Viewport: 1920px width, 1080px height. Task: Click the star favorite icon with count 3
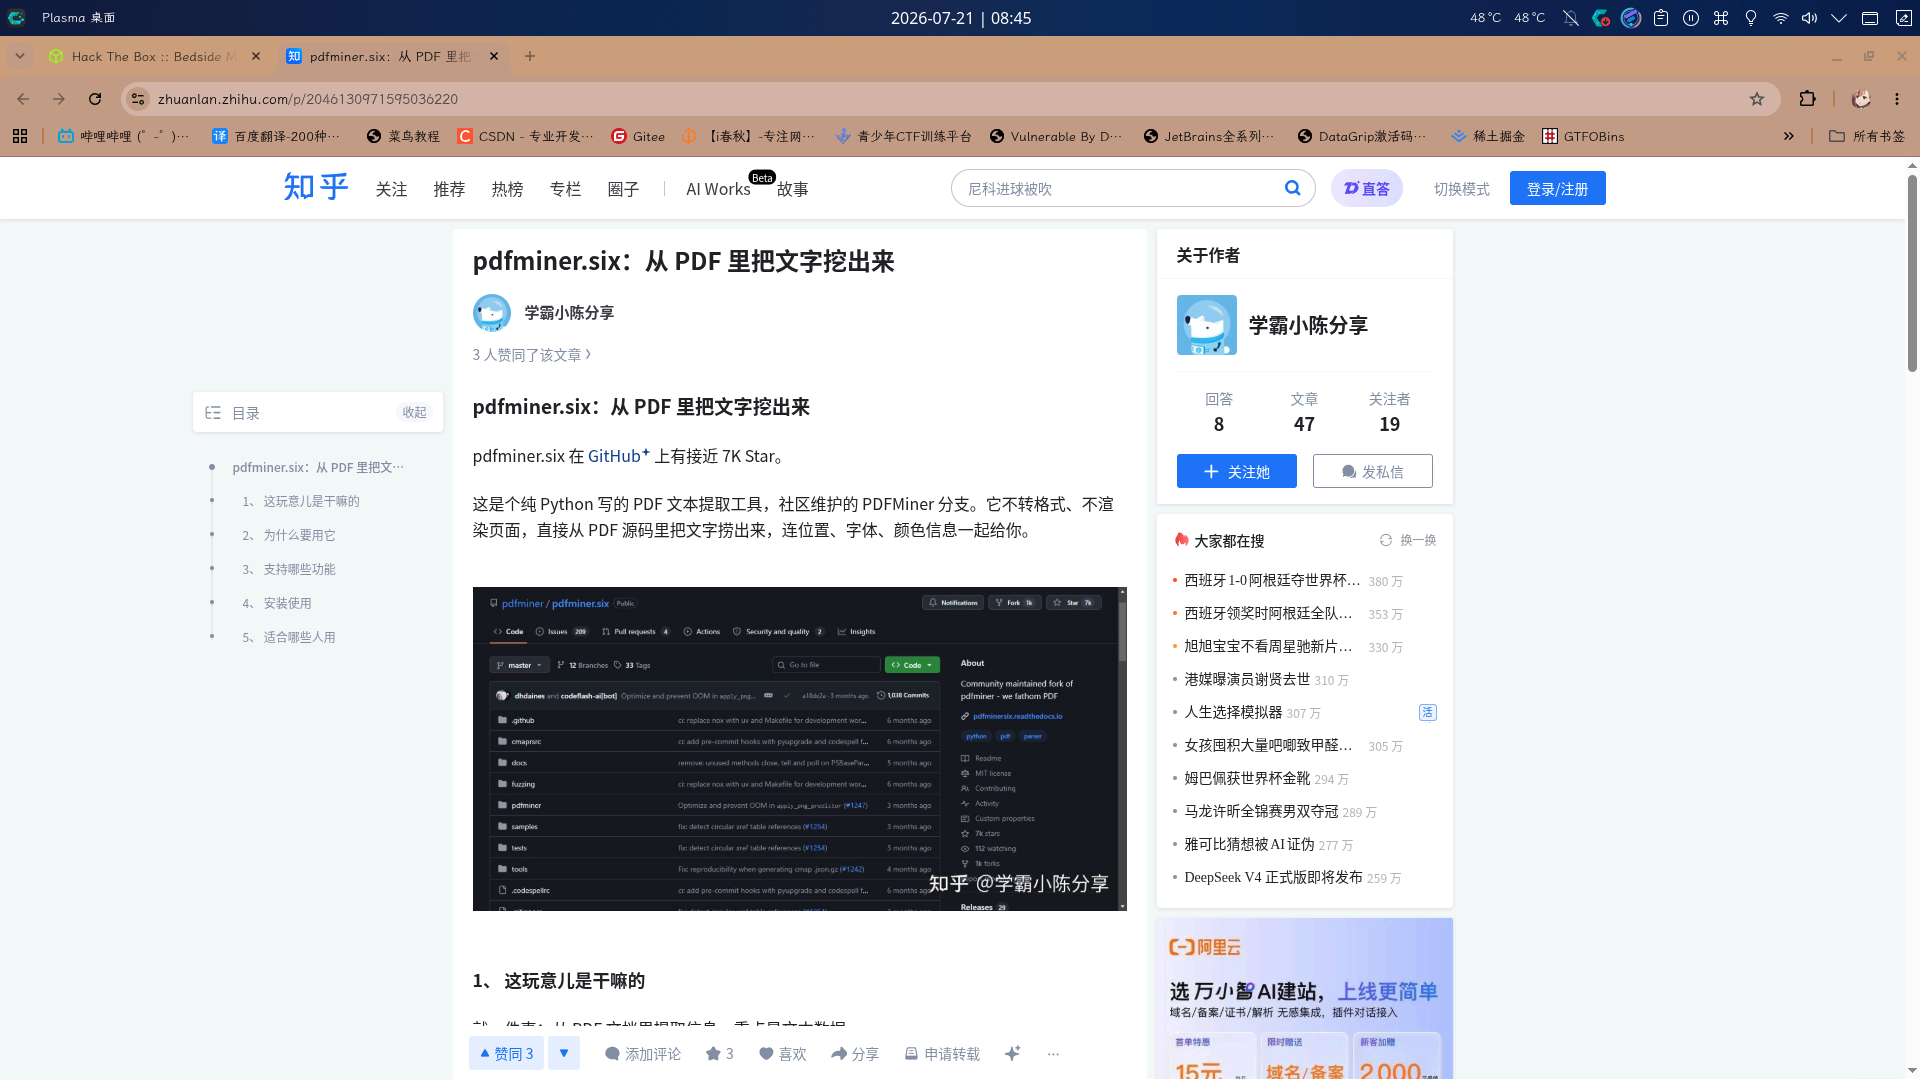[713, 1053]
